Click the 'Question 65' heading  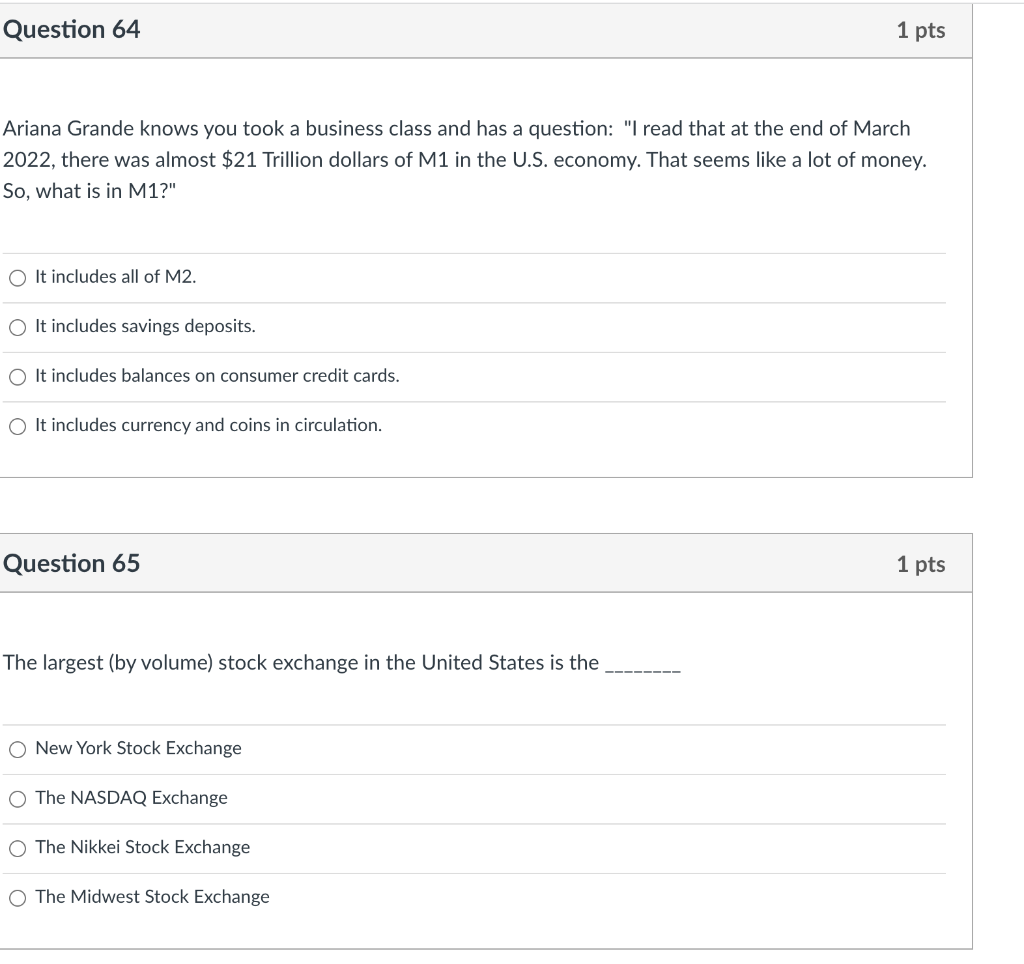pyautogui.click(x=72, y=564)
